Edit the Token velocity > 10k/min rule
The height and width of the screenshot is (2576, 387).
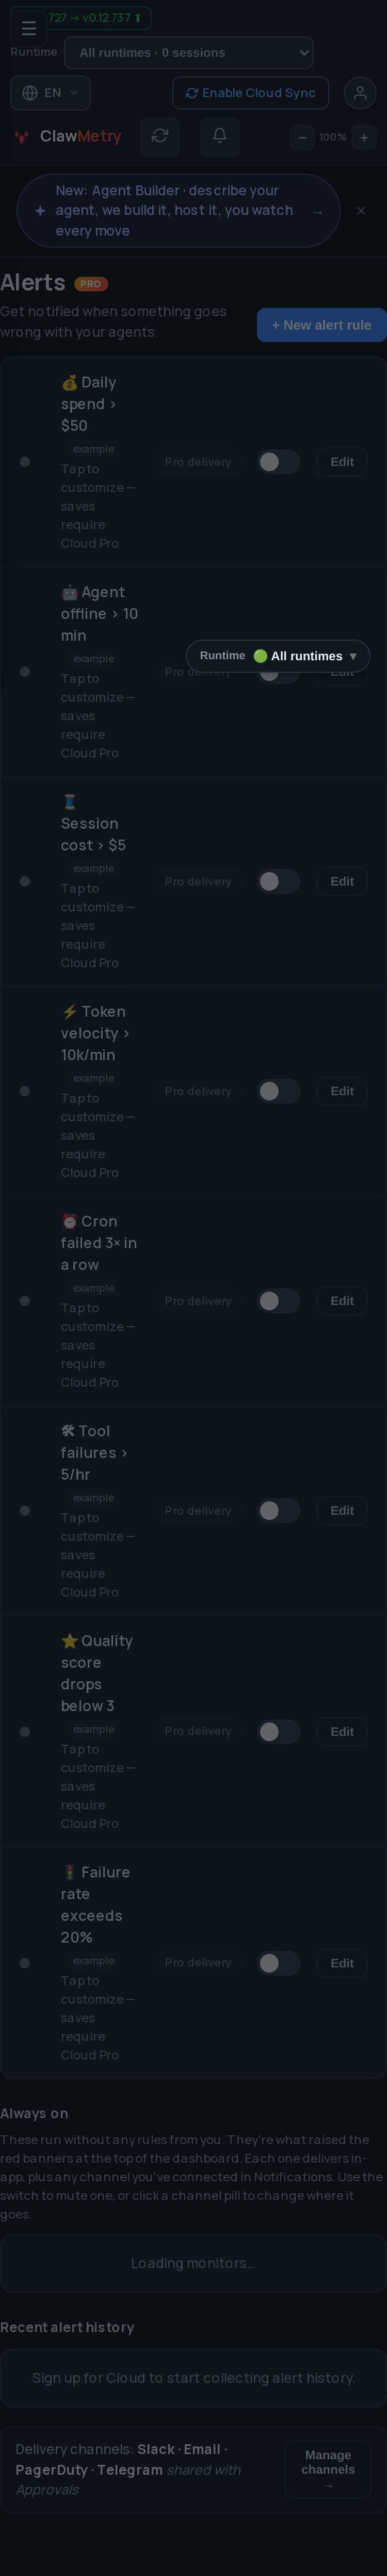point(342,1091)
